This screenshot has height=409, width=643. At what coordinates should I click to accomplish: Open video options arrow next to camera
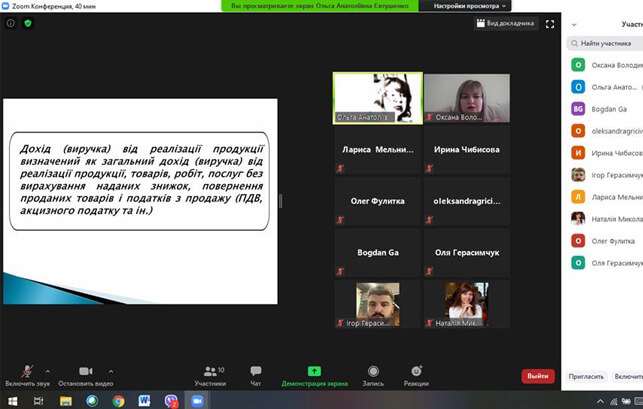tap(110, 369)
